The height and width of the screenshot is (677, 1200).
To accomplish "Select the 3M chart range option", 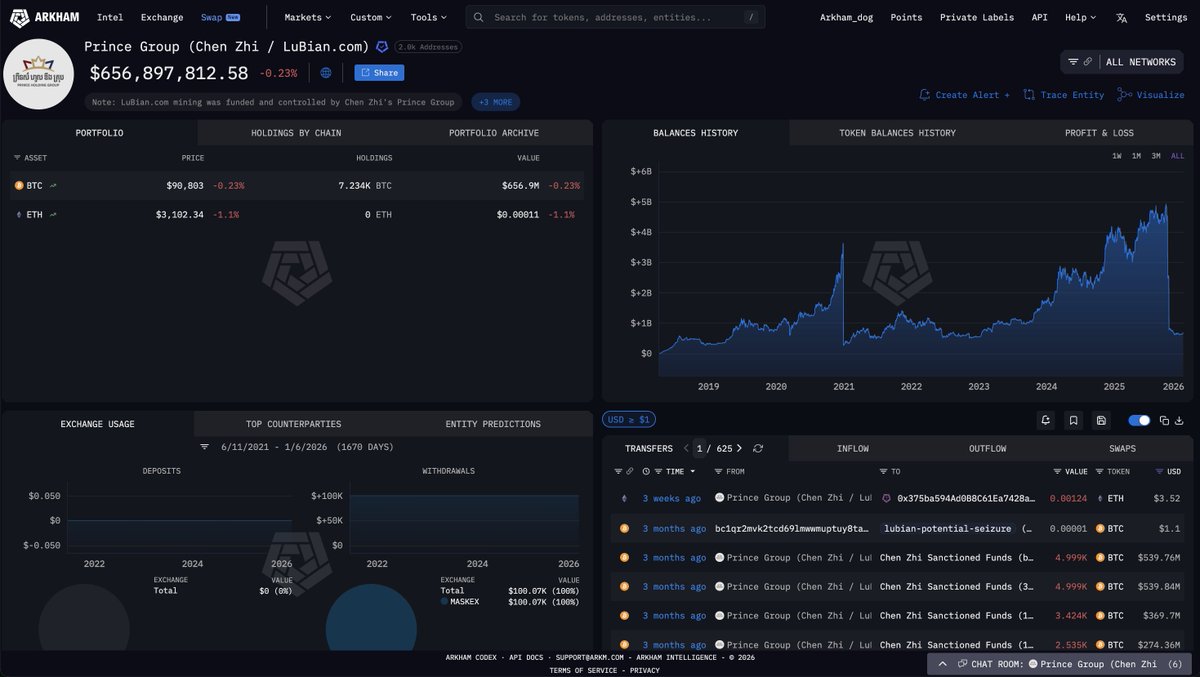I will click(1156, 156).
